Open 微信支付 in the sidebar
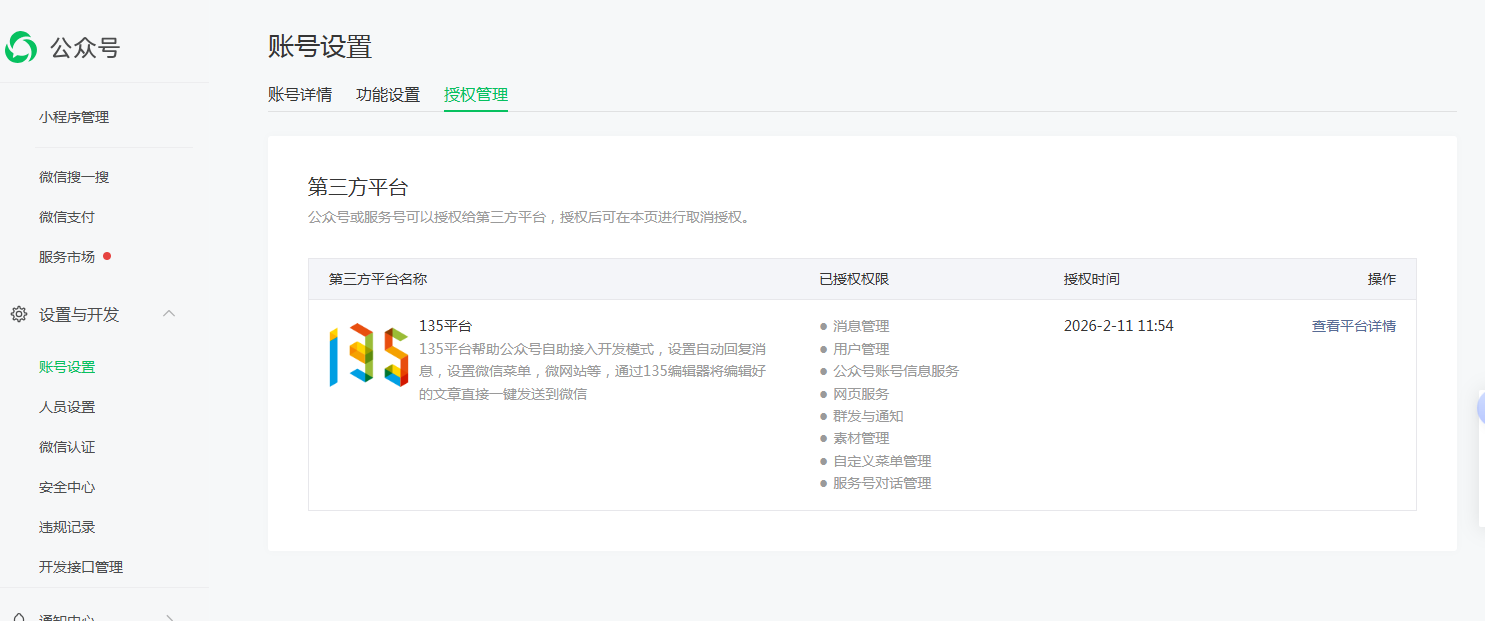The width and height of the screenshot is (1485, 621). point(67,217)
